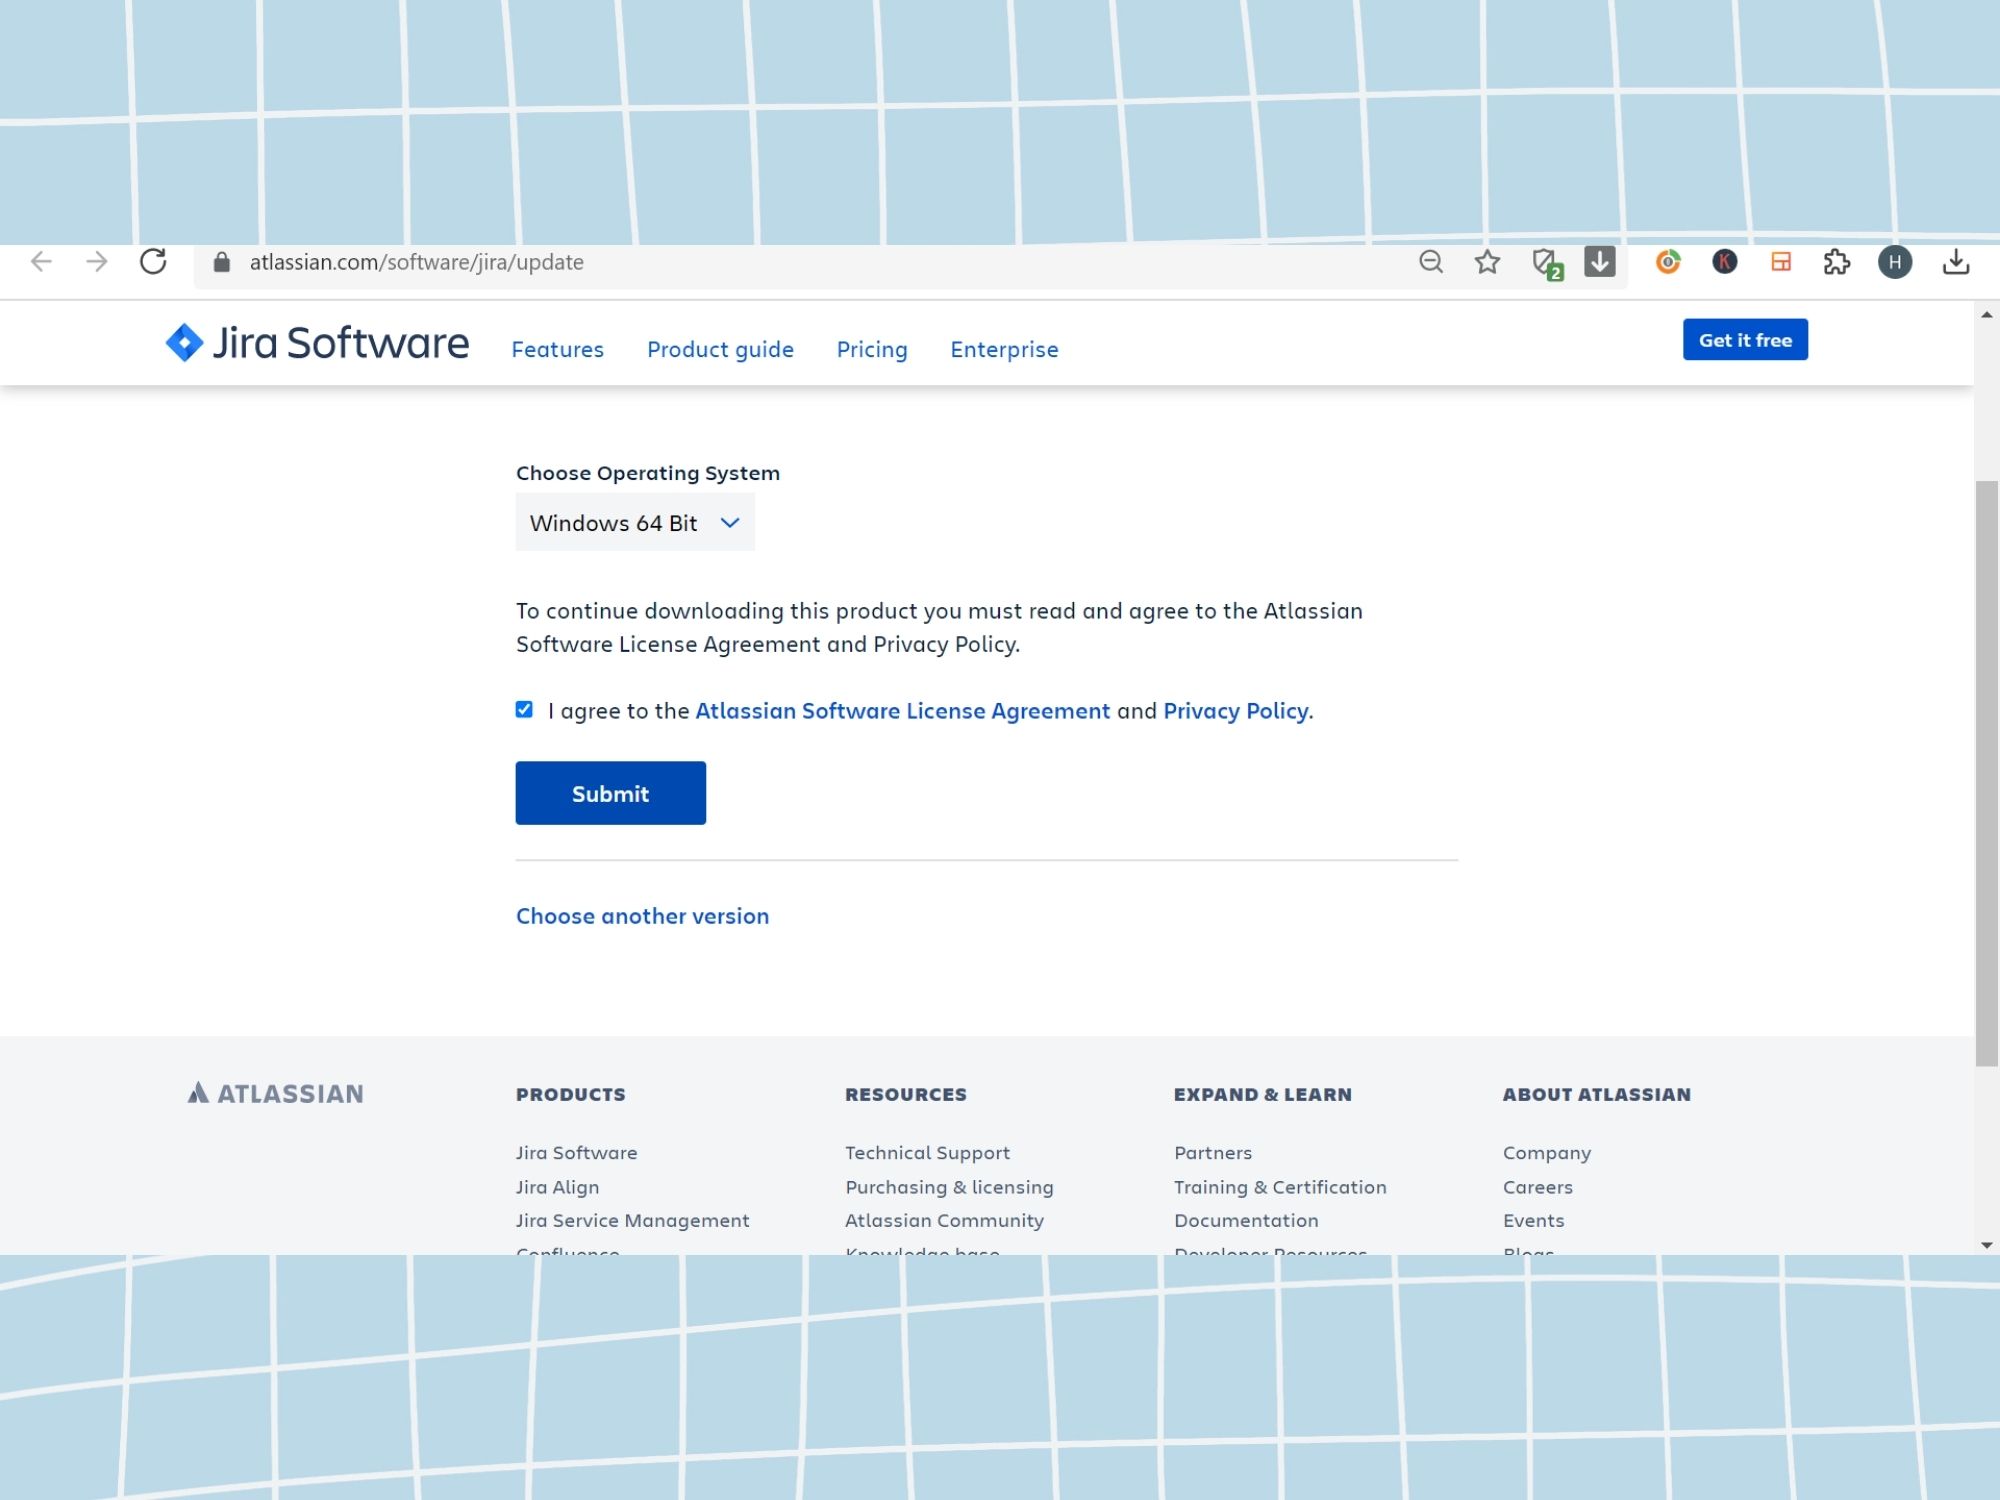Open Atlassian Software License Agreement link

point(903,711)
